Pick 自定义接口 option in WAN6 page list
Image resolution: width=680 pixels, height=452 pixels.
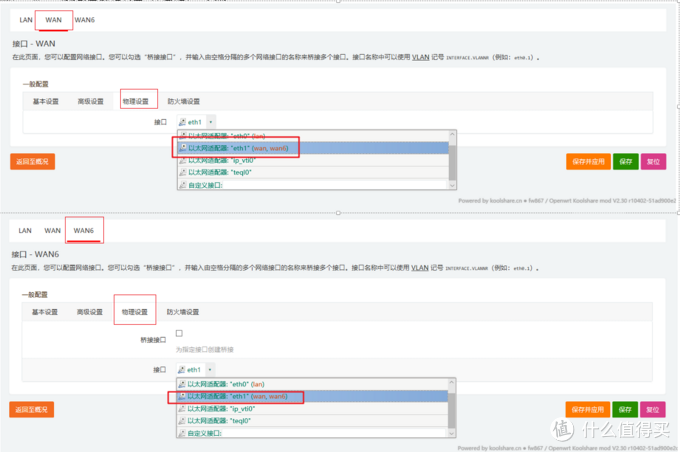click(312, 433)
